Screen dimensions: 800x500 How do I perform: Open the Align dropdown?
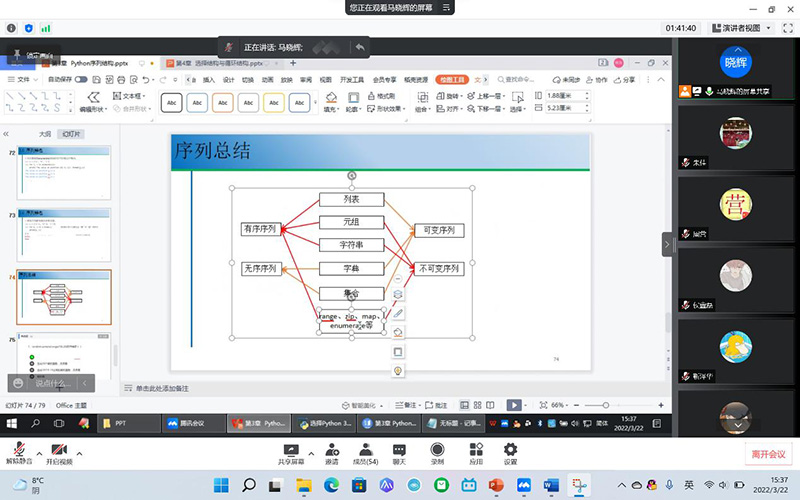tap(449, 109)
